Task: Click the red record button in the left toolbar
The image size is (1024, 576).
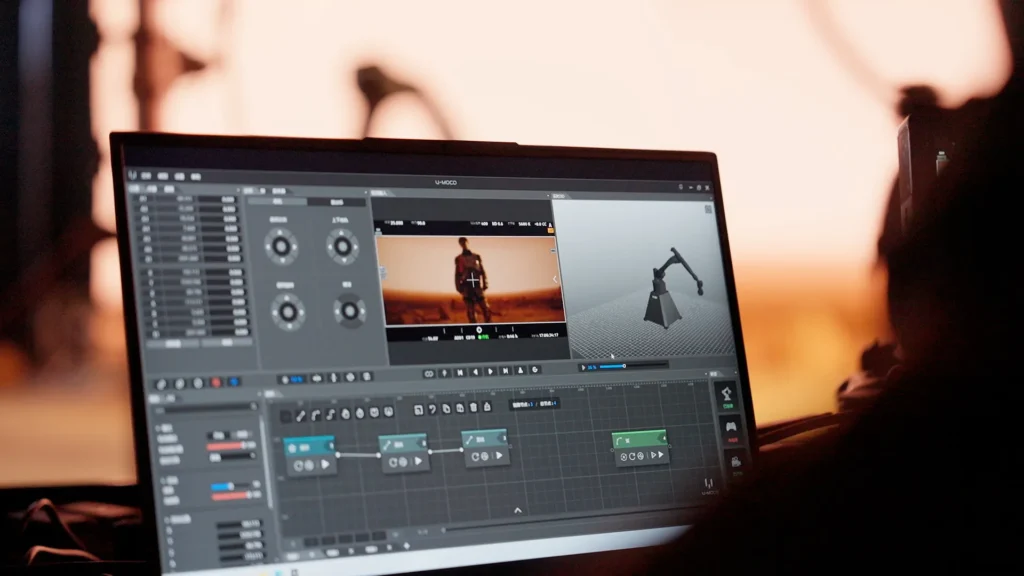Action: click(216, 383)
